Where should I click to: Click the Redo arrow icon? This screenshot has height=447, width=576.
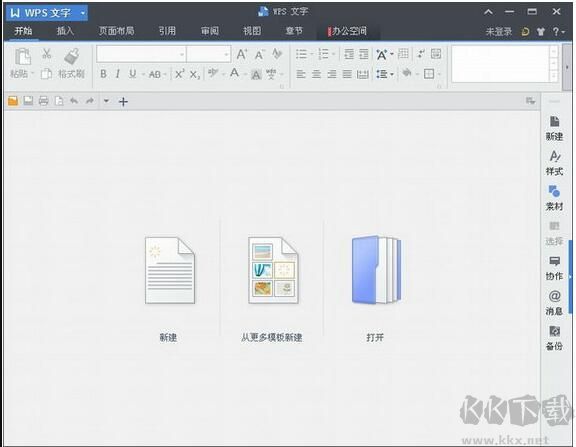90,101
